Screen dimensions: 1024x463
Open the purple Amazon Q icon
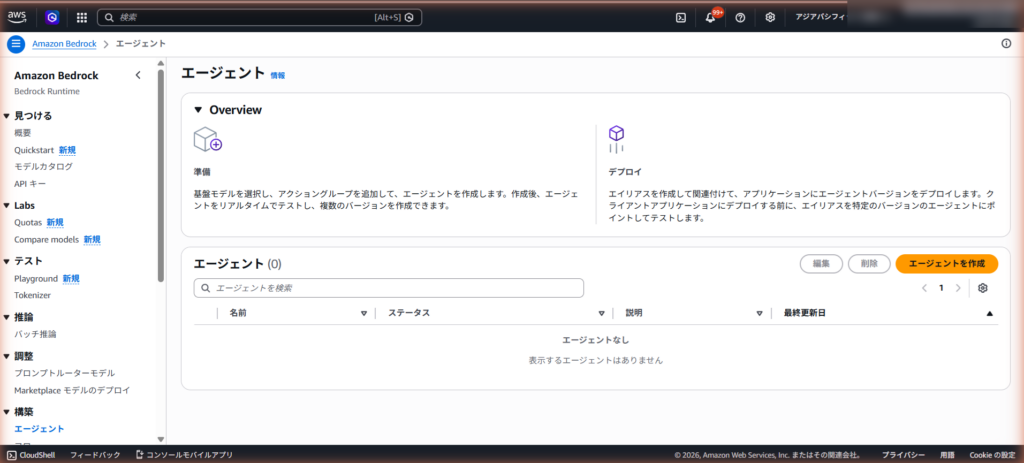pos(52,18)
